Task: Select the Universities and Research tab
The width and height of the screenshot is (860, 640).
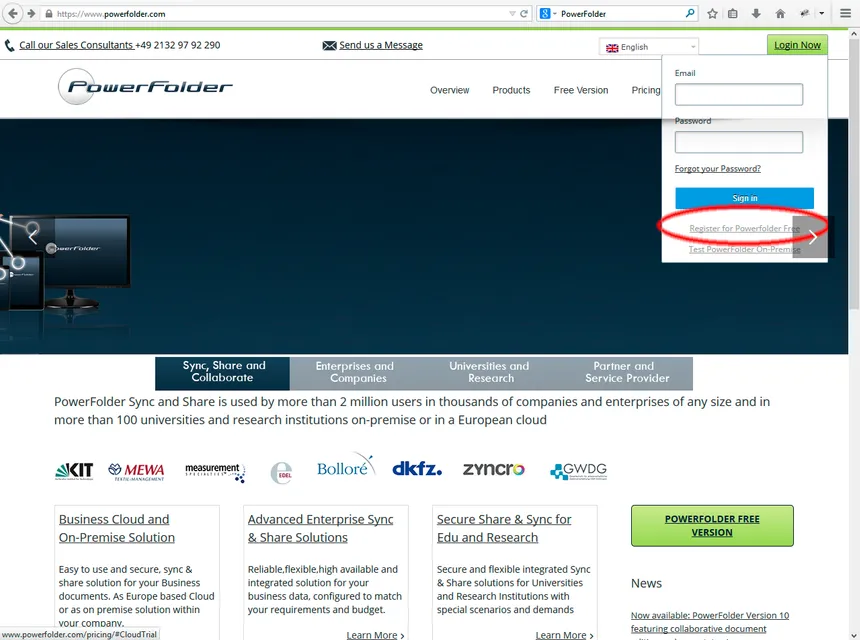Action: point(491,373)
